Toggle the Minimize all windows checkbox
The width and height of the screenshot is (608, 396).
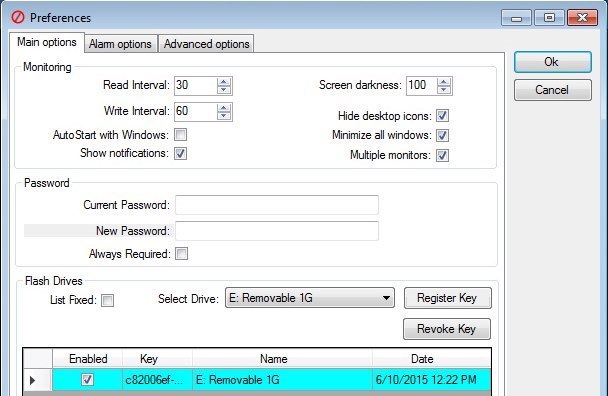coord(442,135)
